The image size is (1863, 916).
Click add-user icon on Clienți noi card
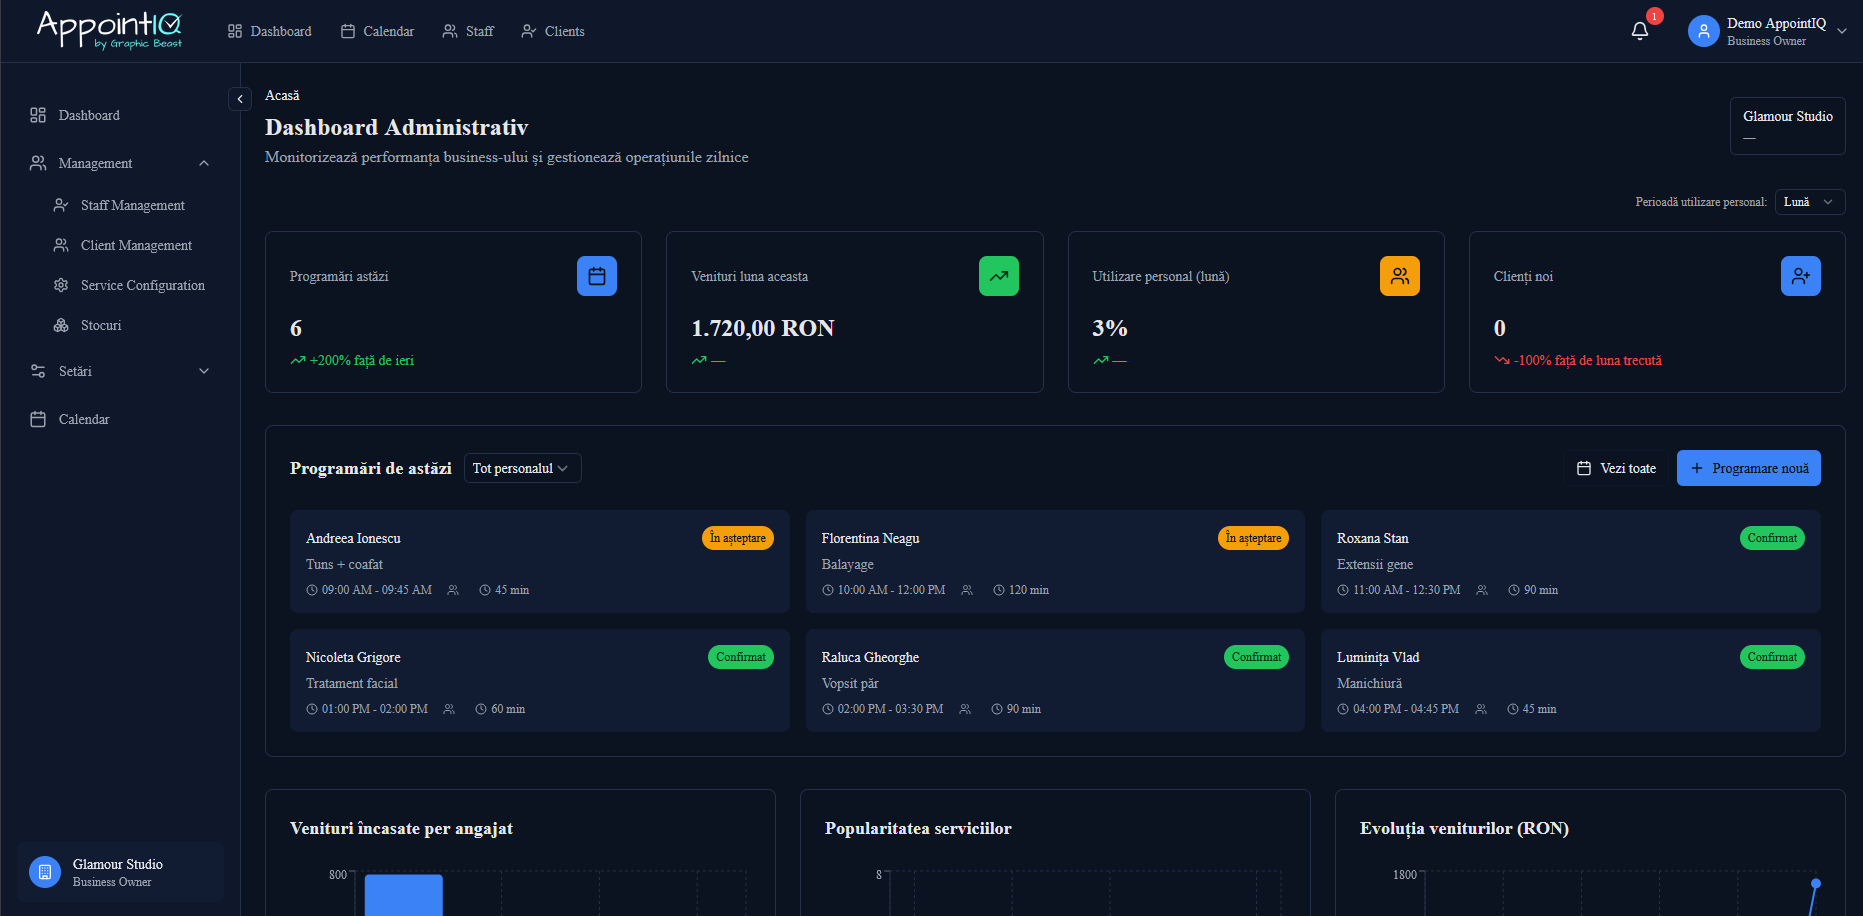[x=1801, y=276]
